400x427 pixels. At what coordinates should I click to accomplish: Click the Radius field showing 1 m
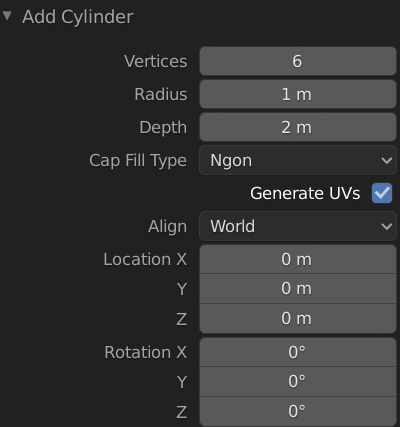coord(298,94)
